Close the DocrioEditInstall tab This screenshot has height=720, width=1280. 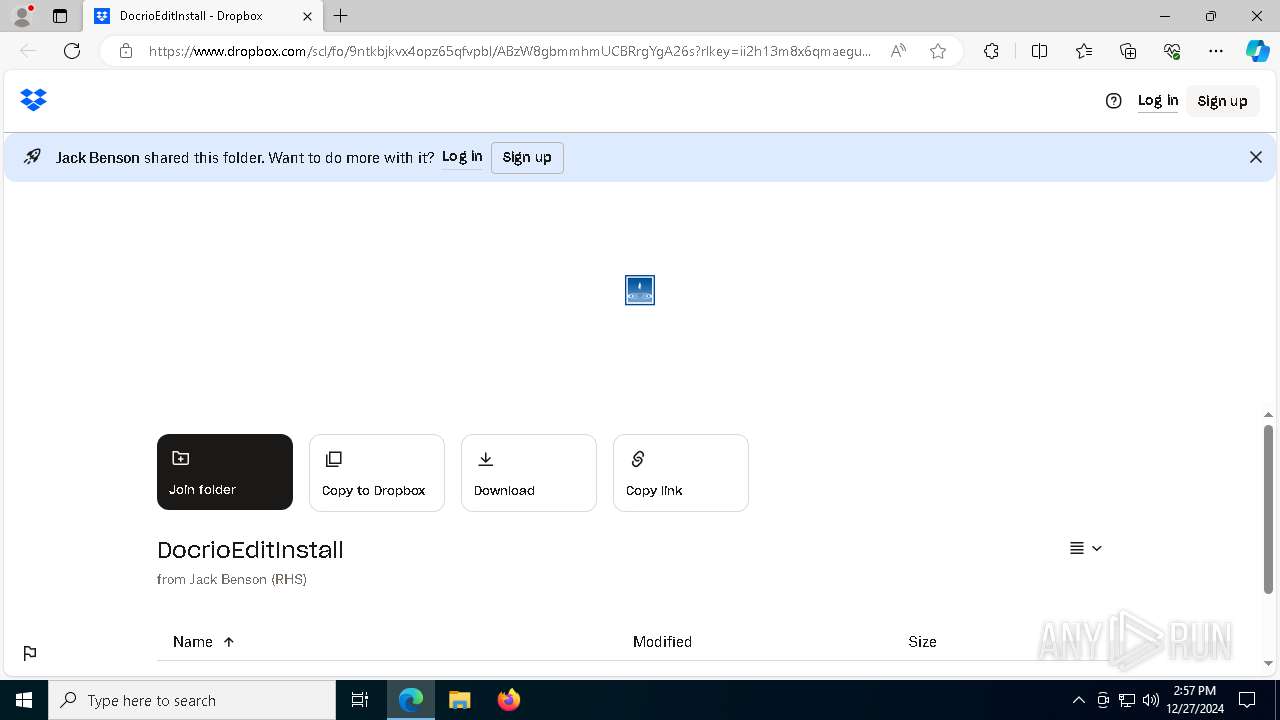coord(307,16)
